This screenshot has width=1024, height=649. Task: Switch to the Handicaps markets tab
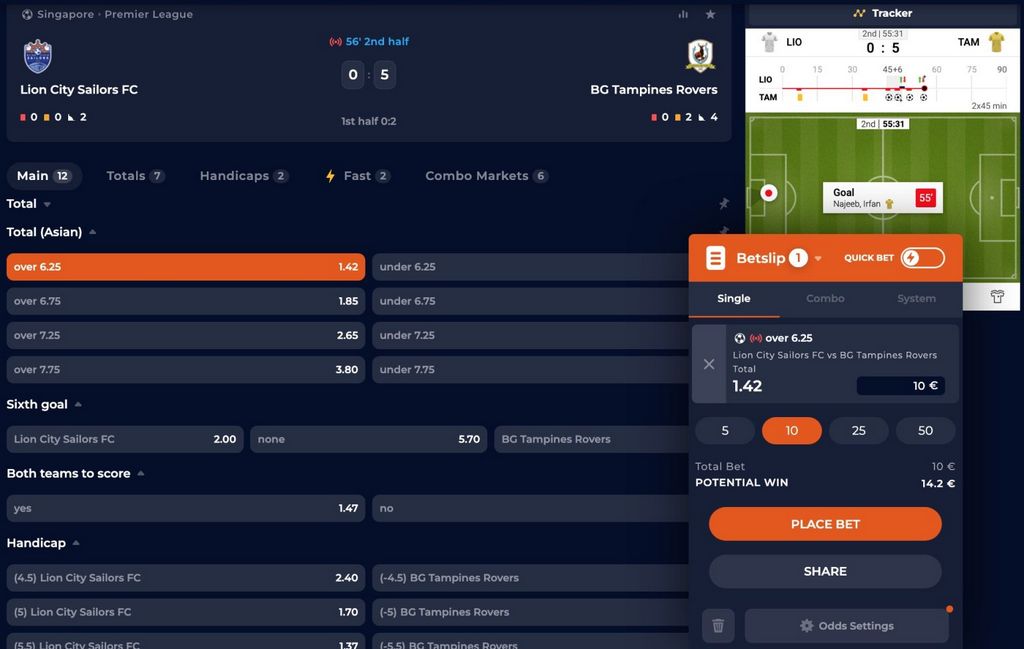coord(243,176)
